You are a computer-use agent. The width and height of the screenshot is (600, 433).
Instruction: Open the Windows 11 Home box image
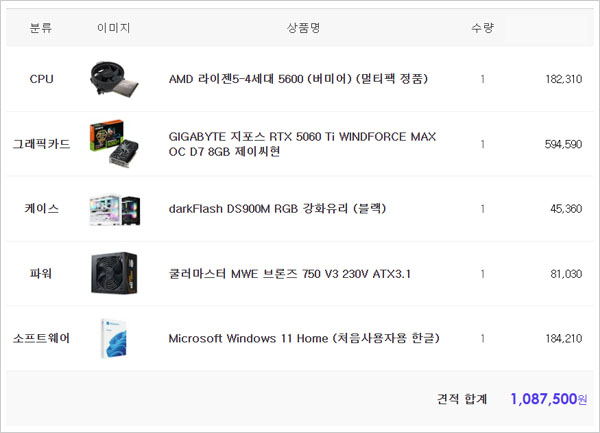coord(114,339)
